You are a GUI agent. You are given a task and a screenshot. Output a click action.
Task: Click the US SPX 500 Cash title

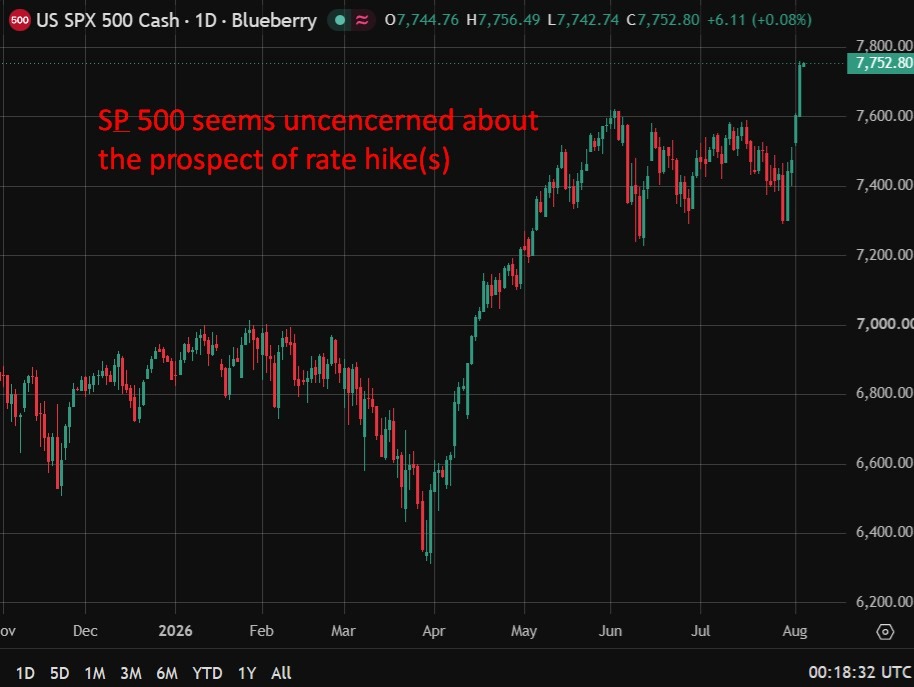tap(108, 20)
